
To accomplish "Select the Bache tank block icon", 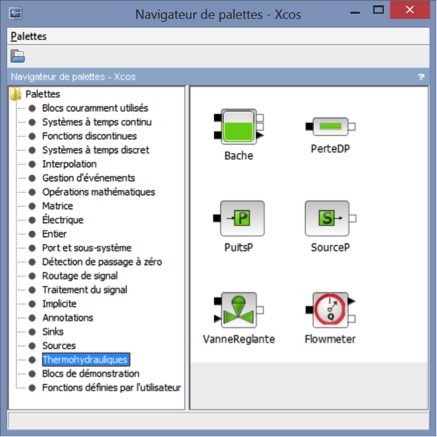I will point(239,127).
